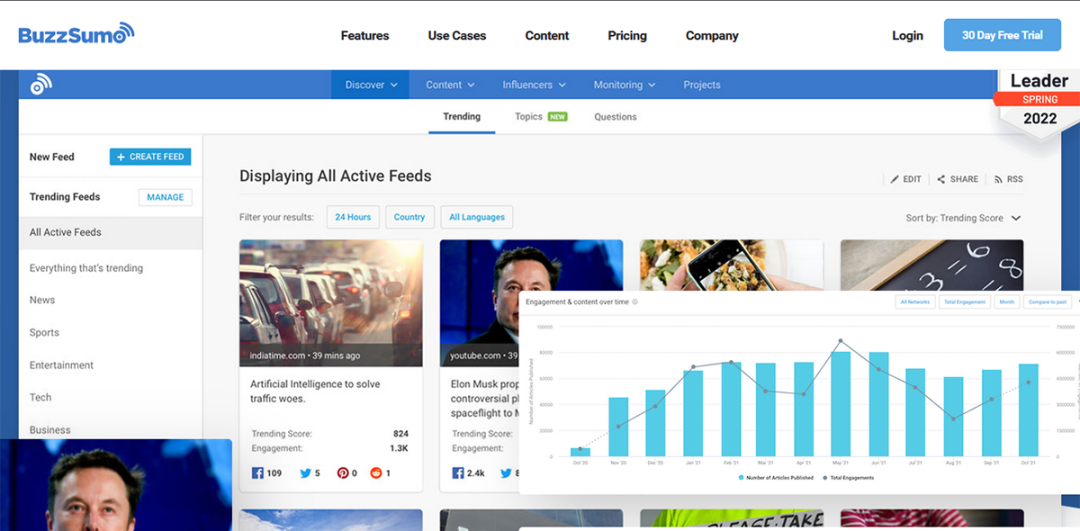Click Engagement value 1.3K

(399, 448)
